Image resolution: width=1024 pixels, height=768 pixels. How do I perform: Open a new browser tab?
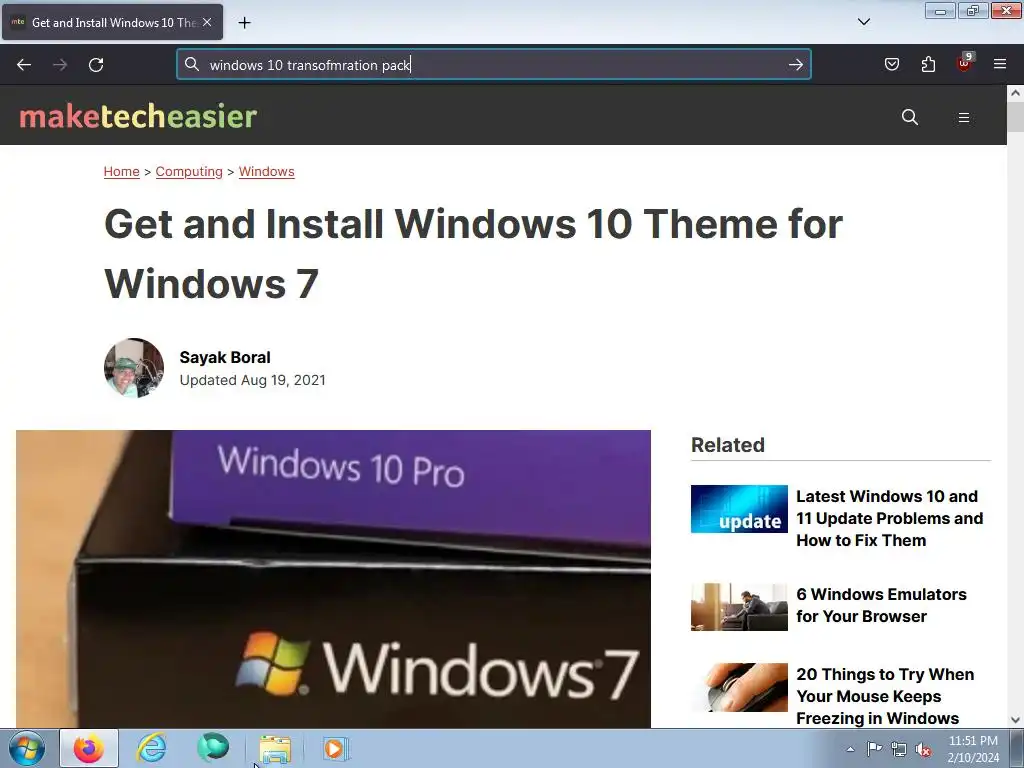(x=244, y=23)
